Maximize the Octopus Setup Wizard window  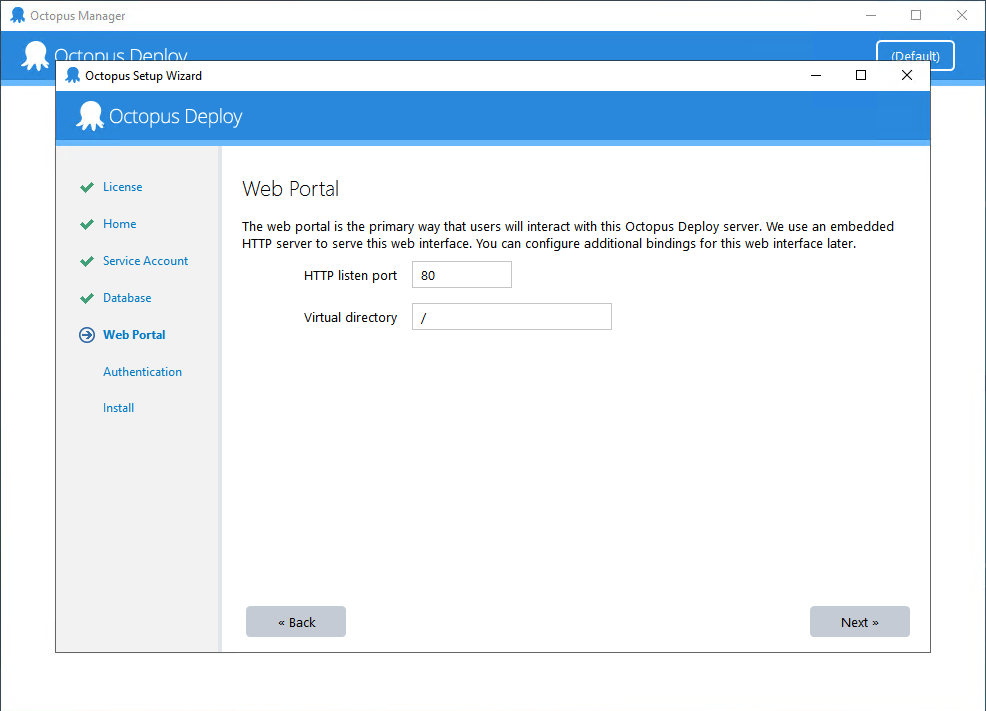click(x=861, y=75)
